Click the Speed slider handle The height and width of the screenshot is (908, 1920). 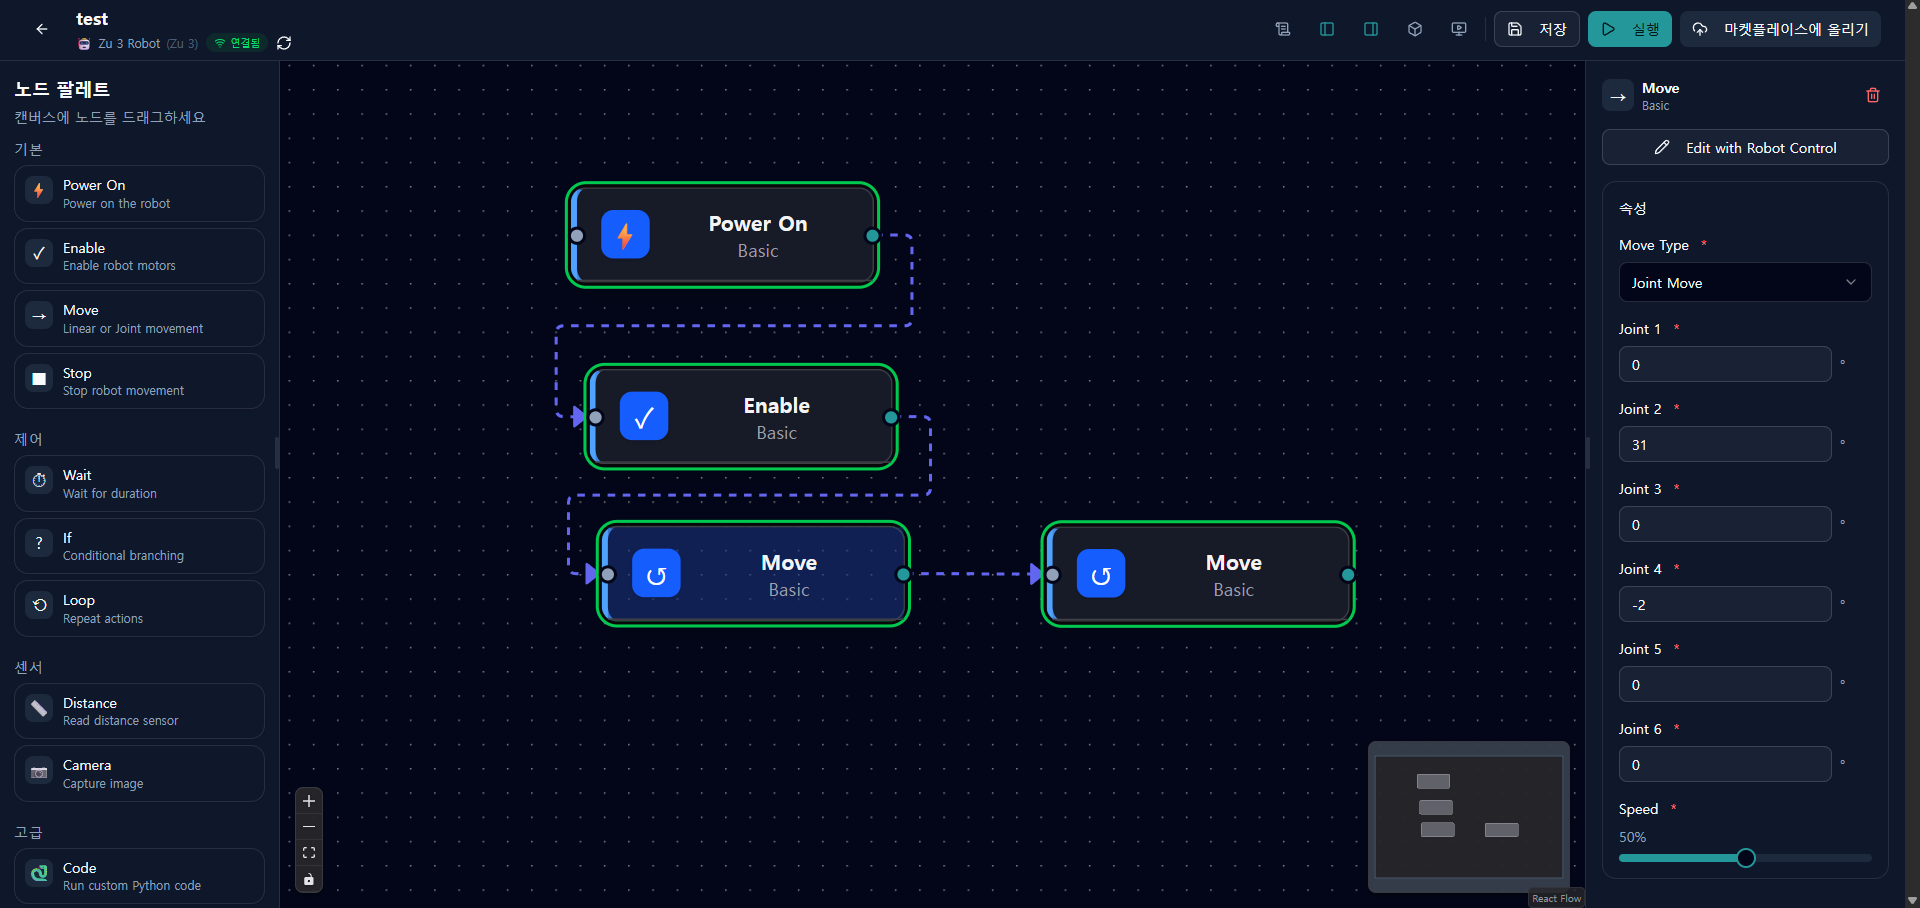[1746, 858]
